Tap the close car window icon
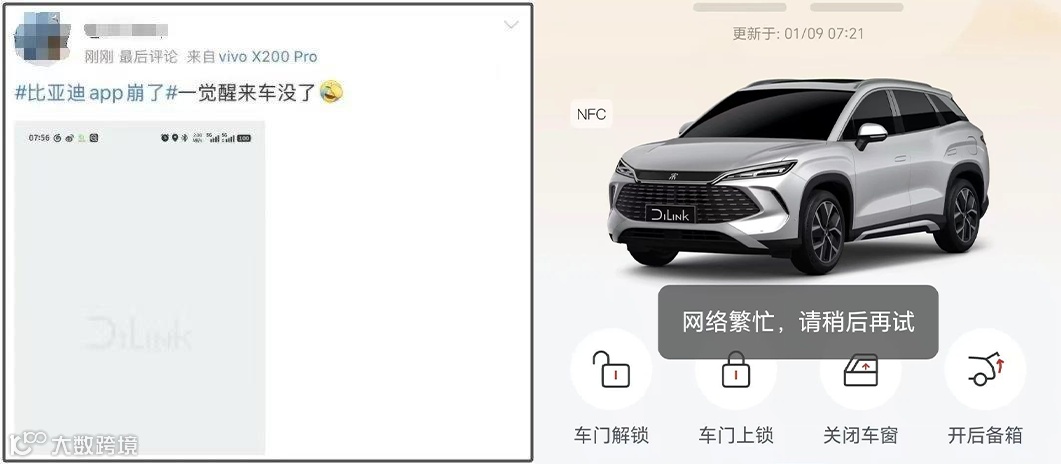Viewport: 1061px width, 464px height. 860,370
